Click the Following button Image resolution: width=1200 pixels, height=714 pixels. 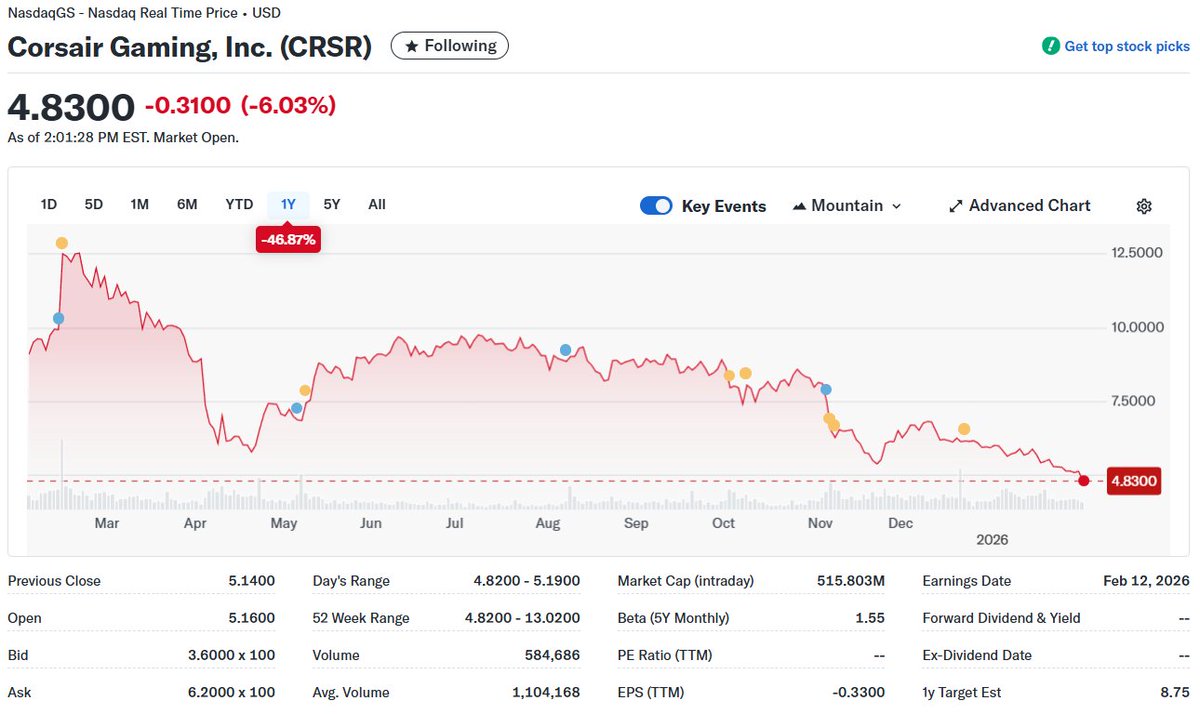click(x=450, y=46)
